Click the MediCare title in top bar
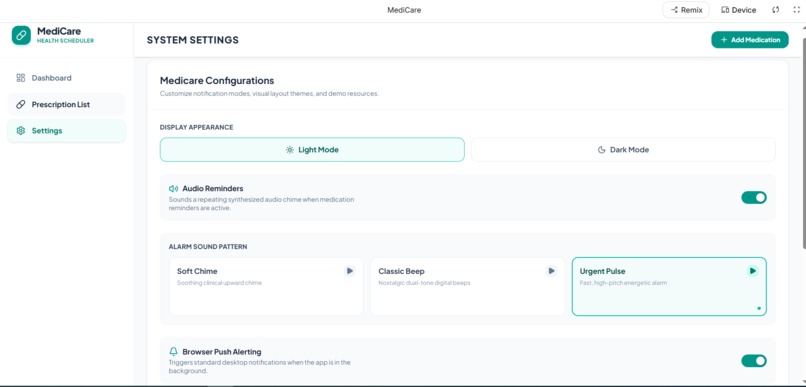806x387 pixels. click(404, 10)
